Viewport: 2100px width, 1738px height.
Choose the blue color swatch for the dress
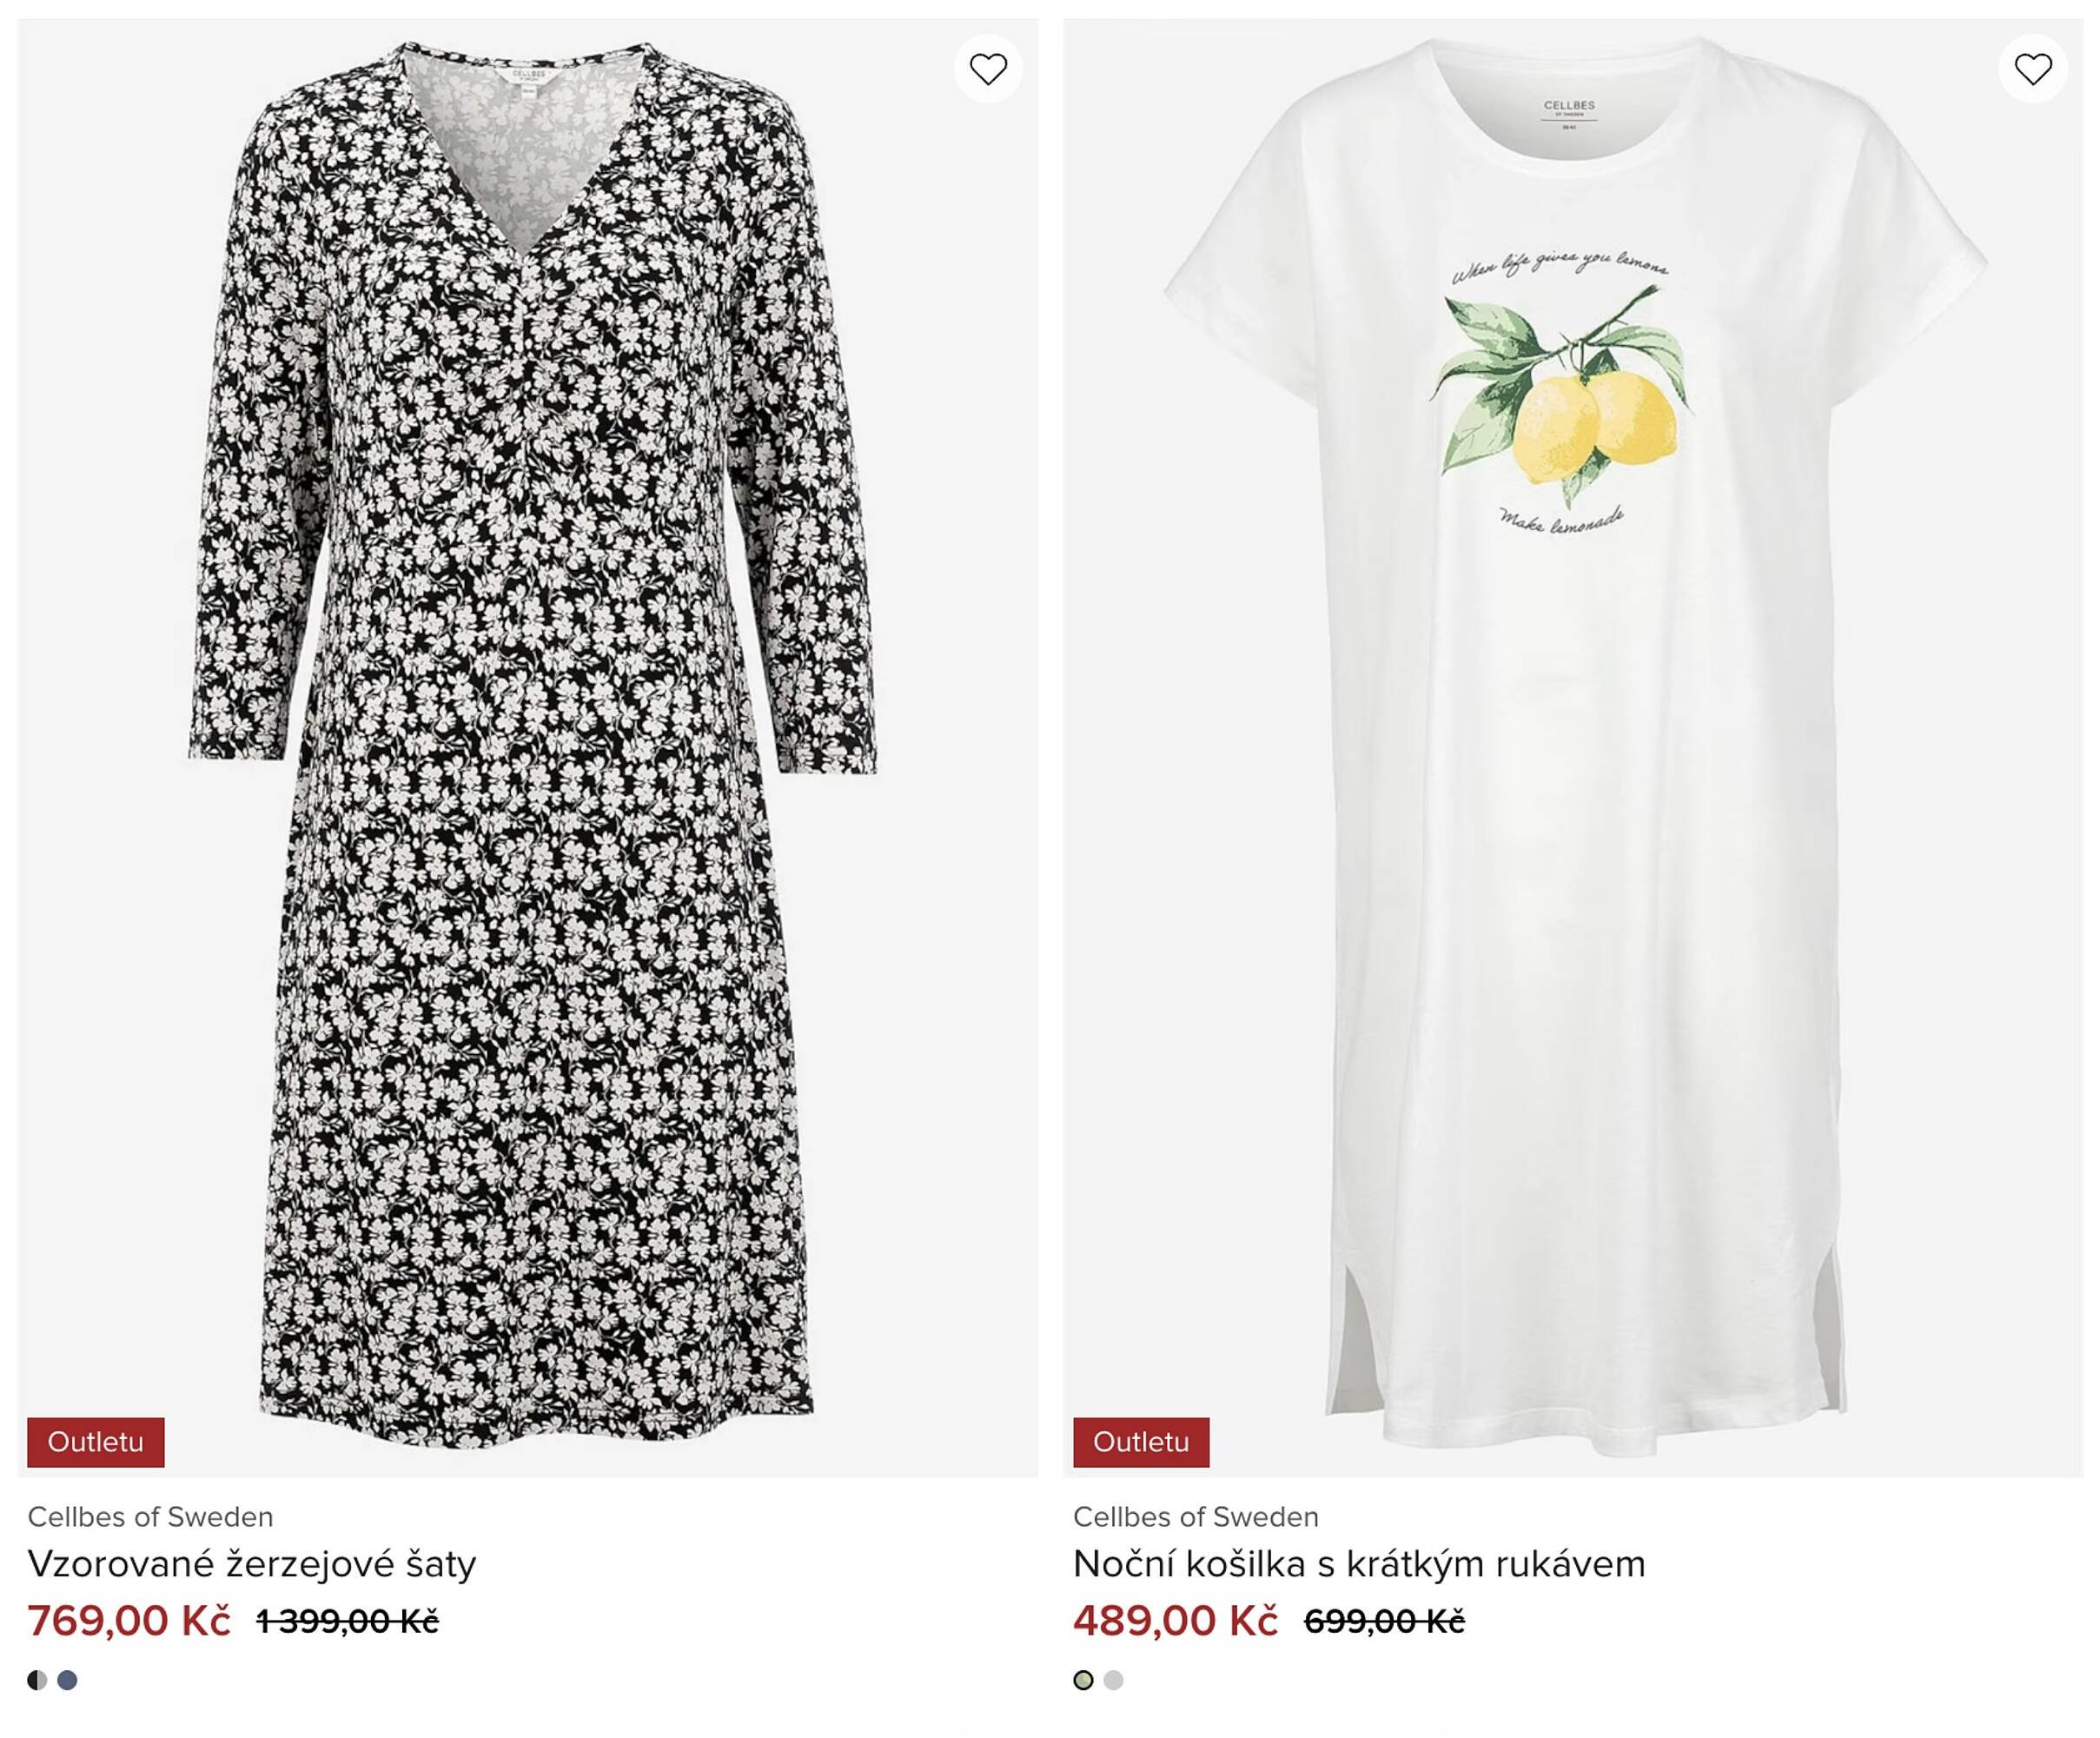(x=67, y=1680)
